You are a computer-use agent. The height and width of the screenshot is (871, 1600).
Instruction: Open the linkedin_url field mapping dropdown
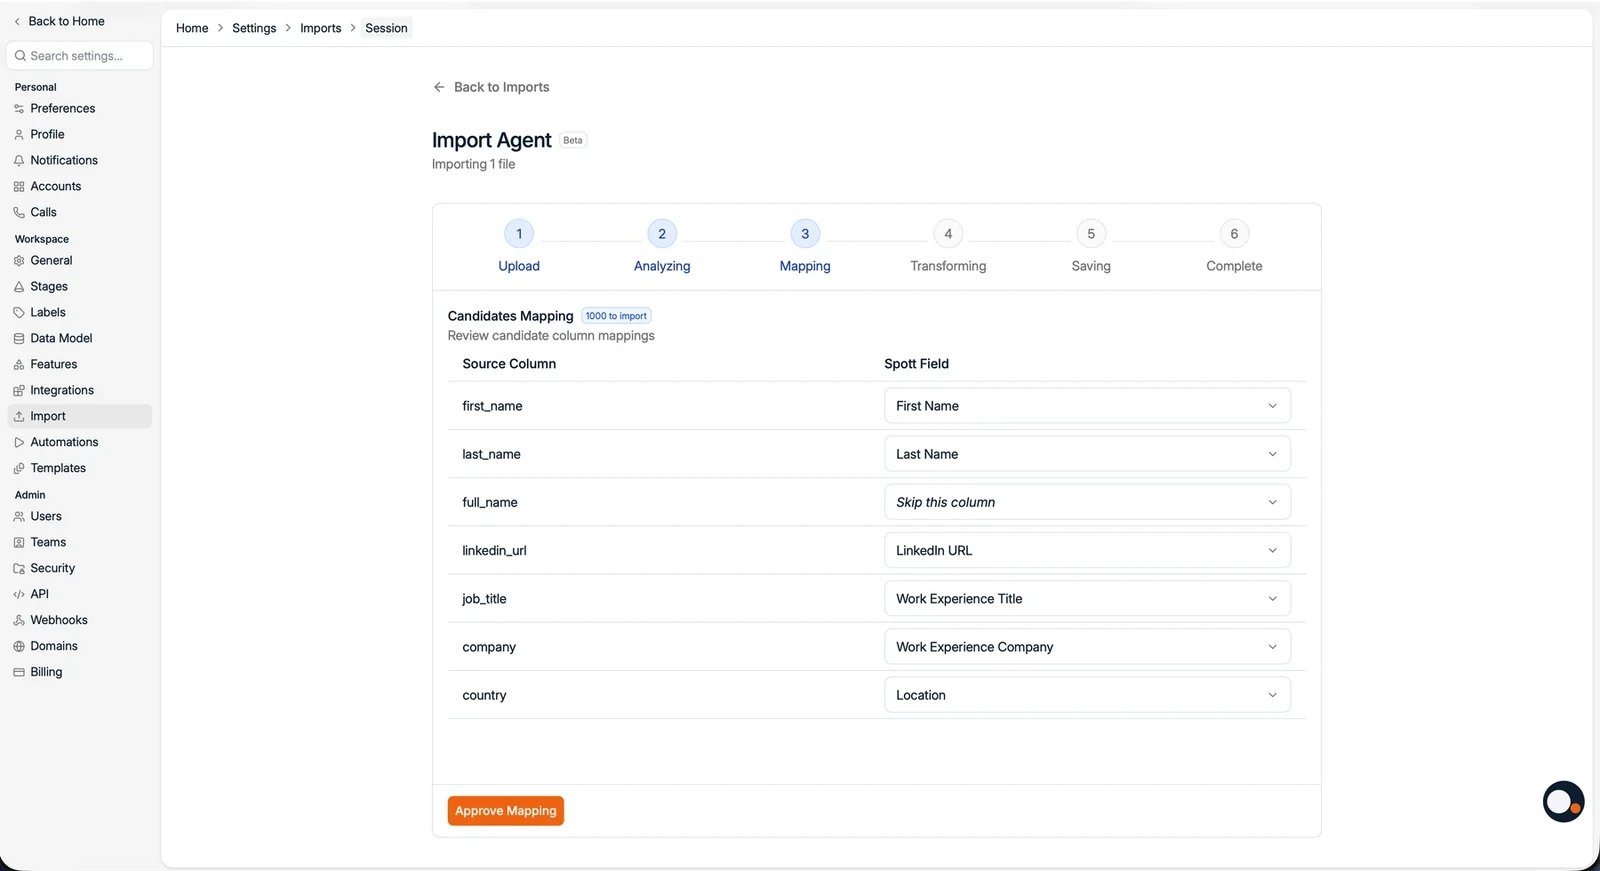(1087, 551)
